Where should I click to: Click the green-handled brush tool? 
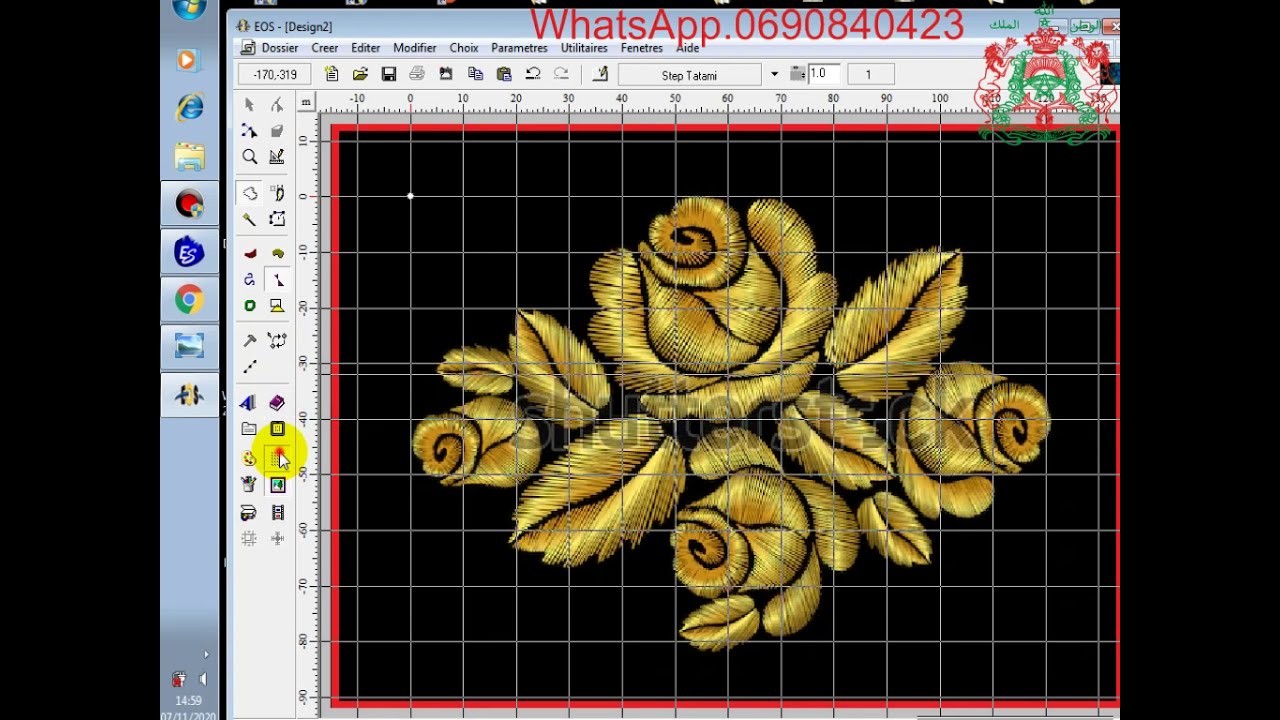coord(249,219)
